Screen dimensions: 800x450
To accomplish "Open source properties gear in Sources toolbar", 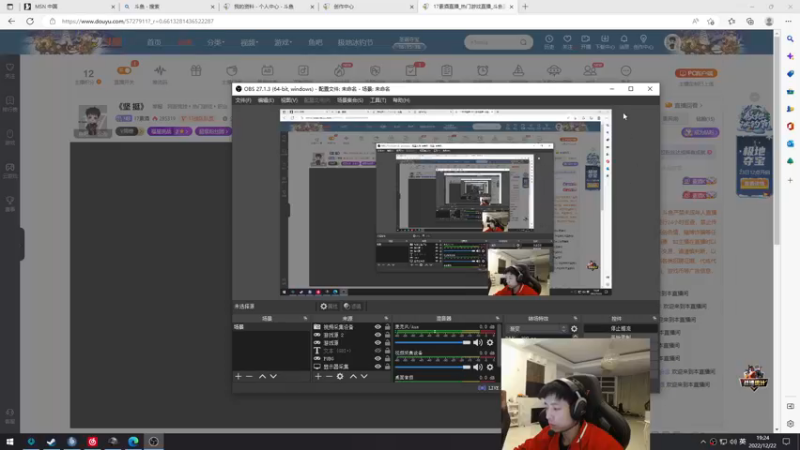I will click(x=340, y=377).
